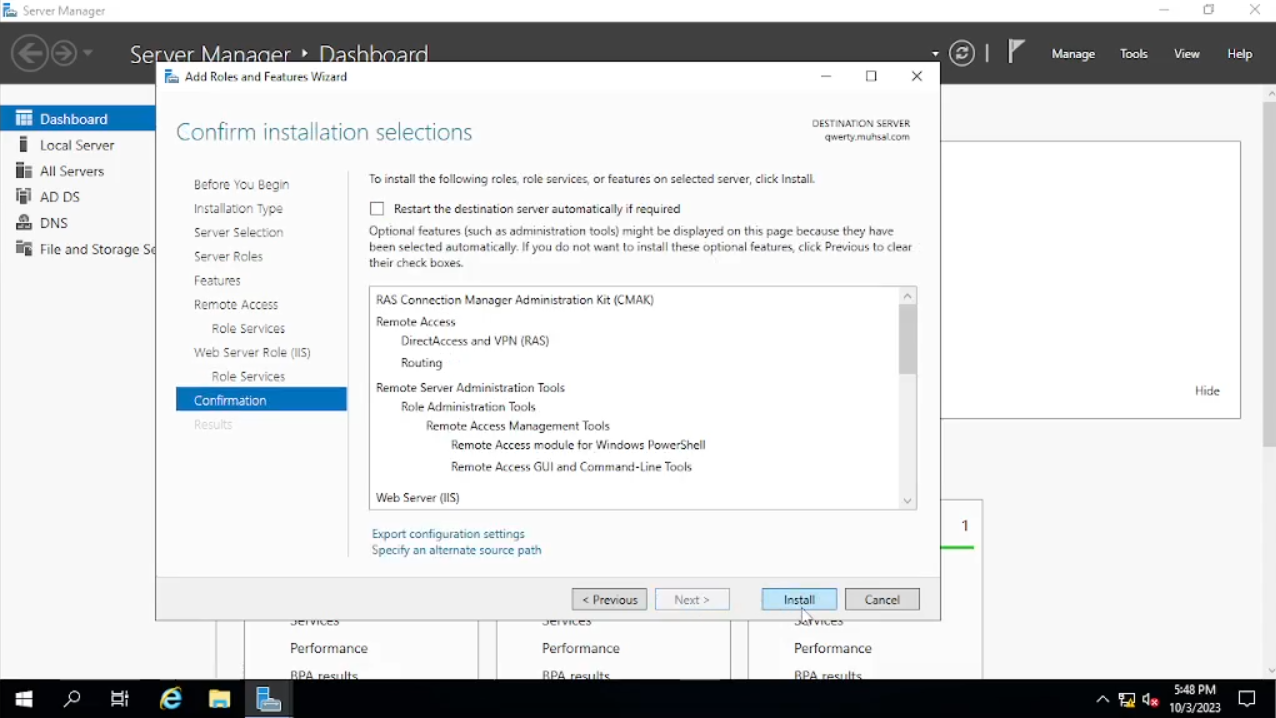The width and height of the screenshot is (1276, 718).
Task: Enable automatic restart of destination server
Action: pos(377,209)
